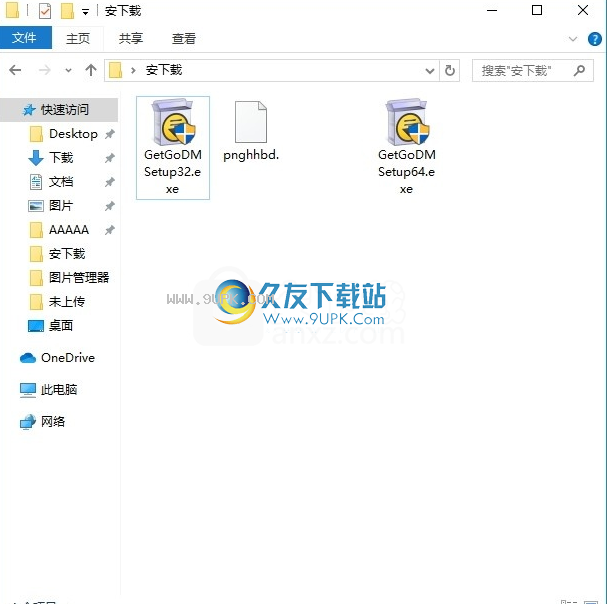Click the GetGoDMSetup32.exe file name text
The width and height of the screenshot is (607, 604).
tap(173, 172)
